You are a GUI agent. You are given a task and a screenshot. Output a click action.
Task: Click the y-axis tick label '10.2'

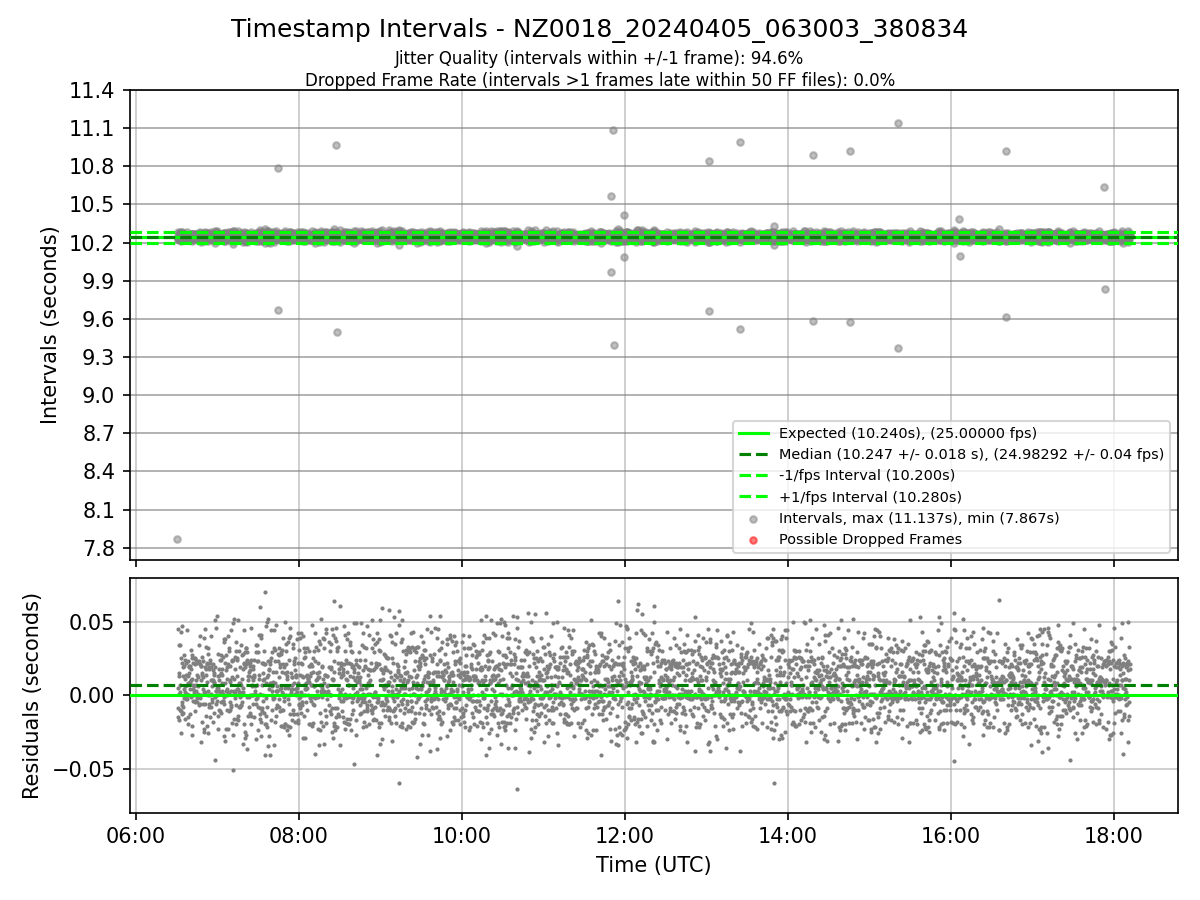point(92,243)
